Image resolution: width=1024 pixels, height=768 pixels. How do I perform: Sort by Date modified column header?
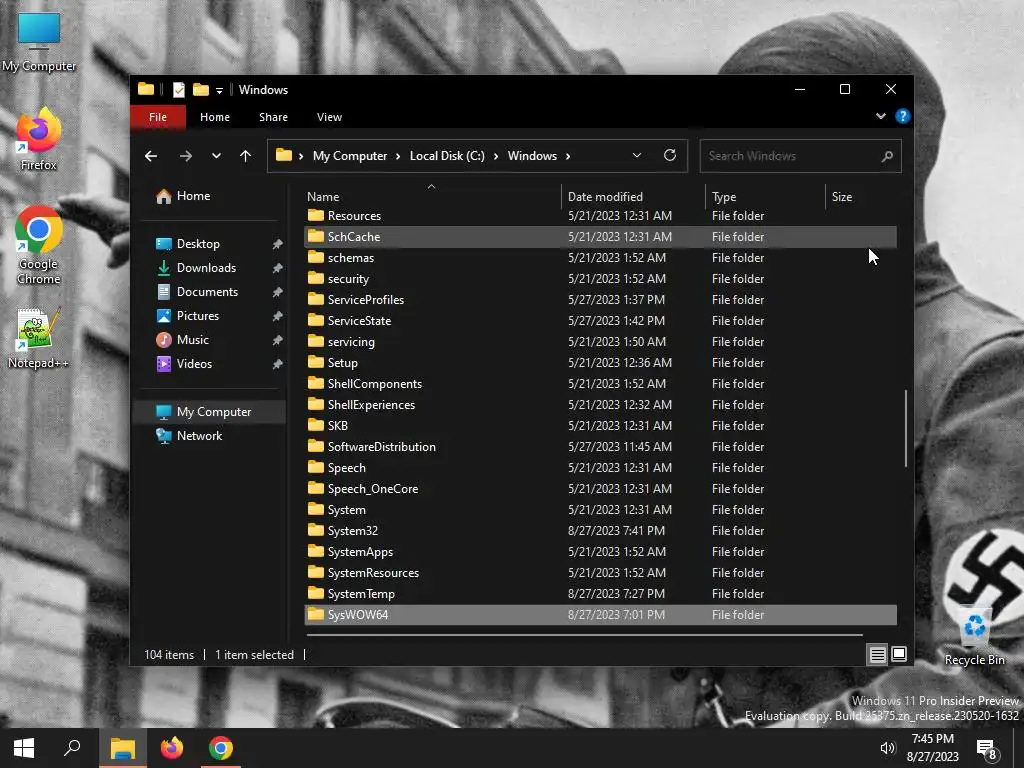633,197
